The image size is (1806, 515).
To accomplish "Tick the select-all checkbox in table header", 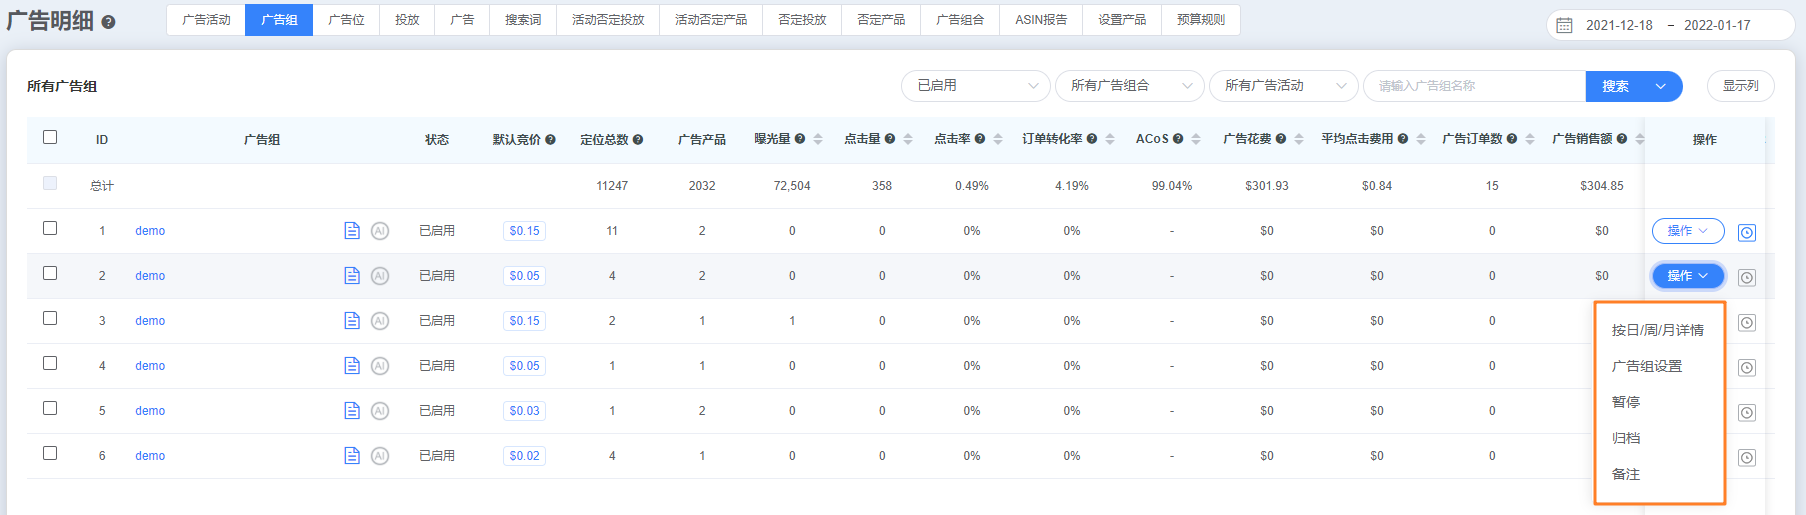I will click(50, 137).
